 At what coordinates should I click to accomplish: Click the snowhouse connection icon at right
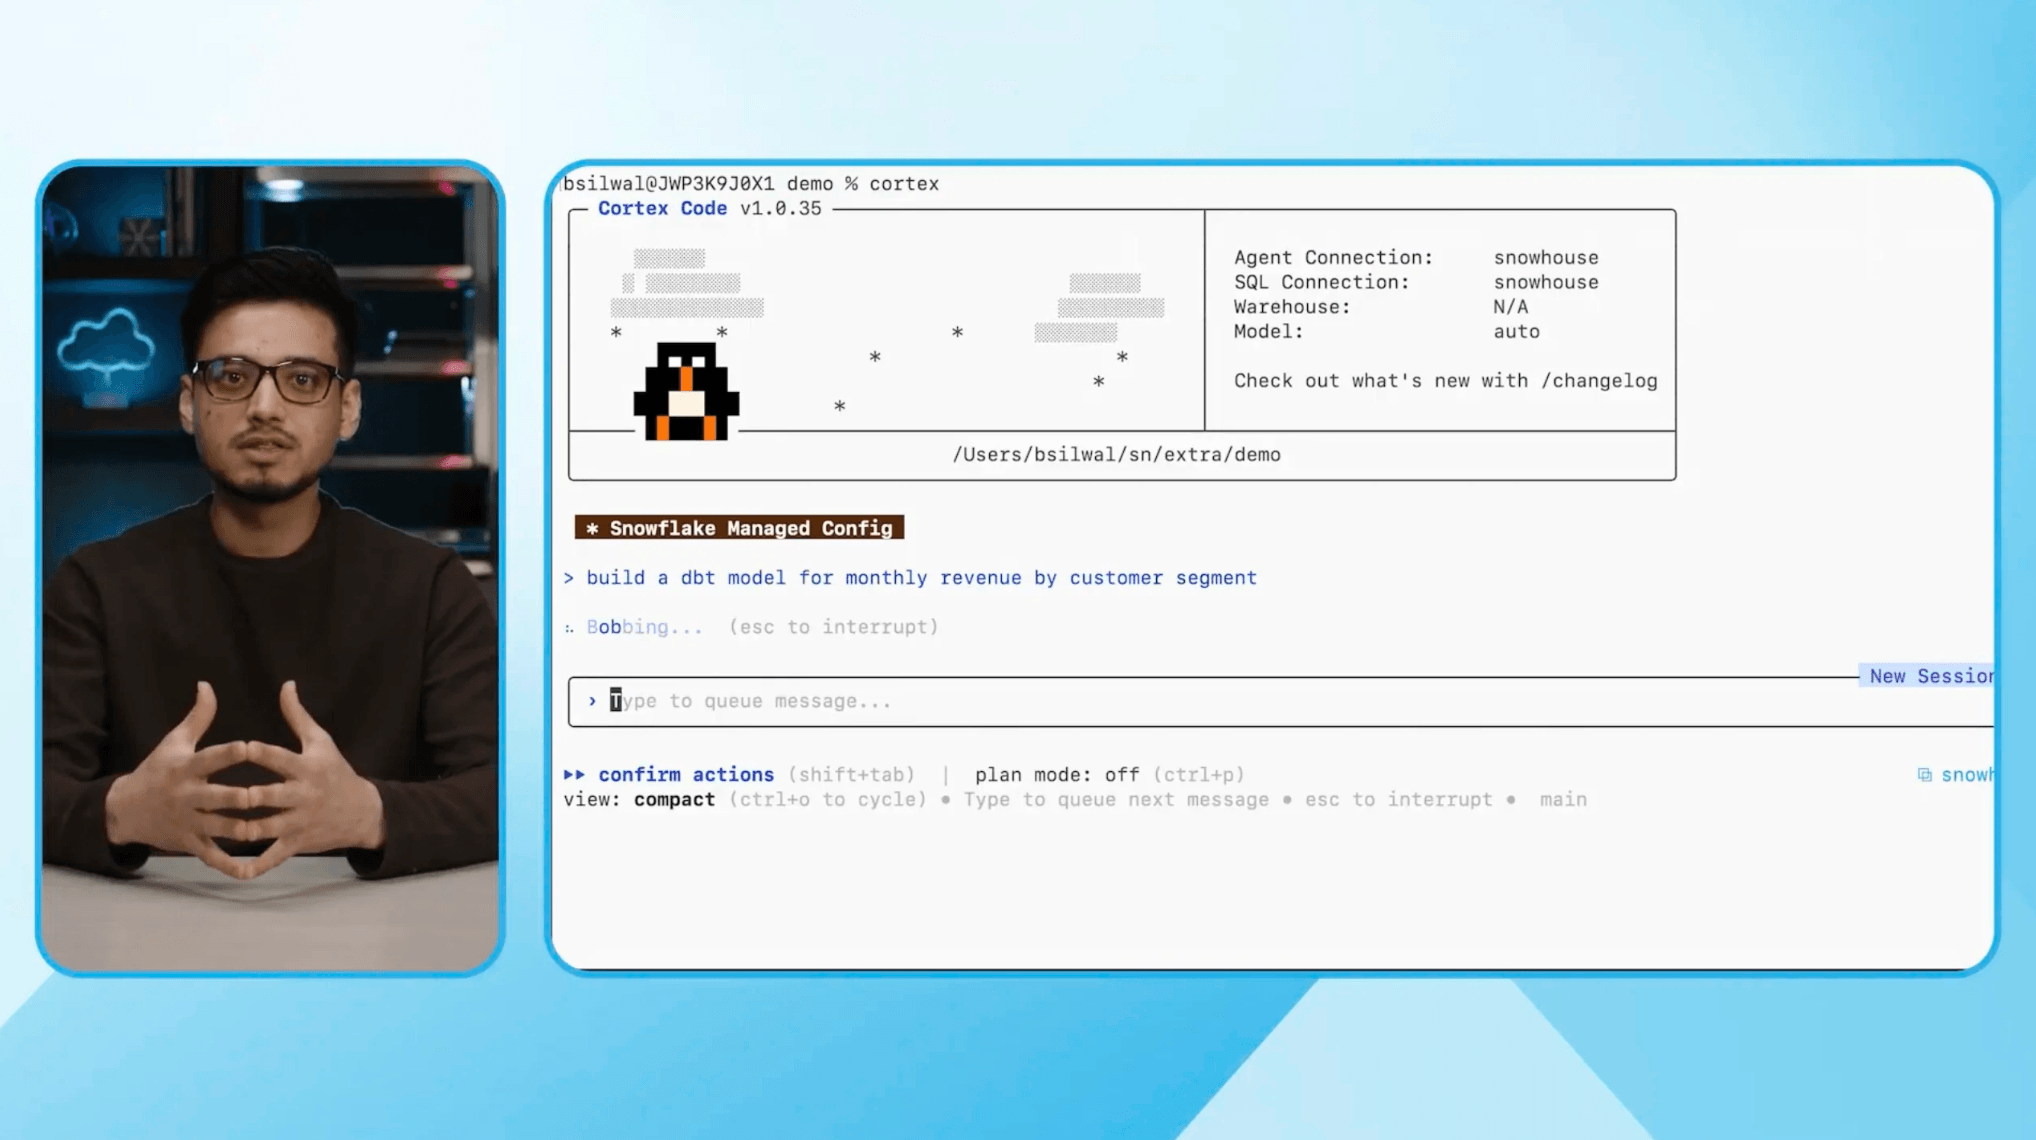(1924, 775)
